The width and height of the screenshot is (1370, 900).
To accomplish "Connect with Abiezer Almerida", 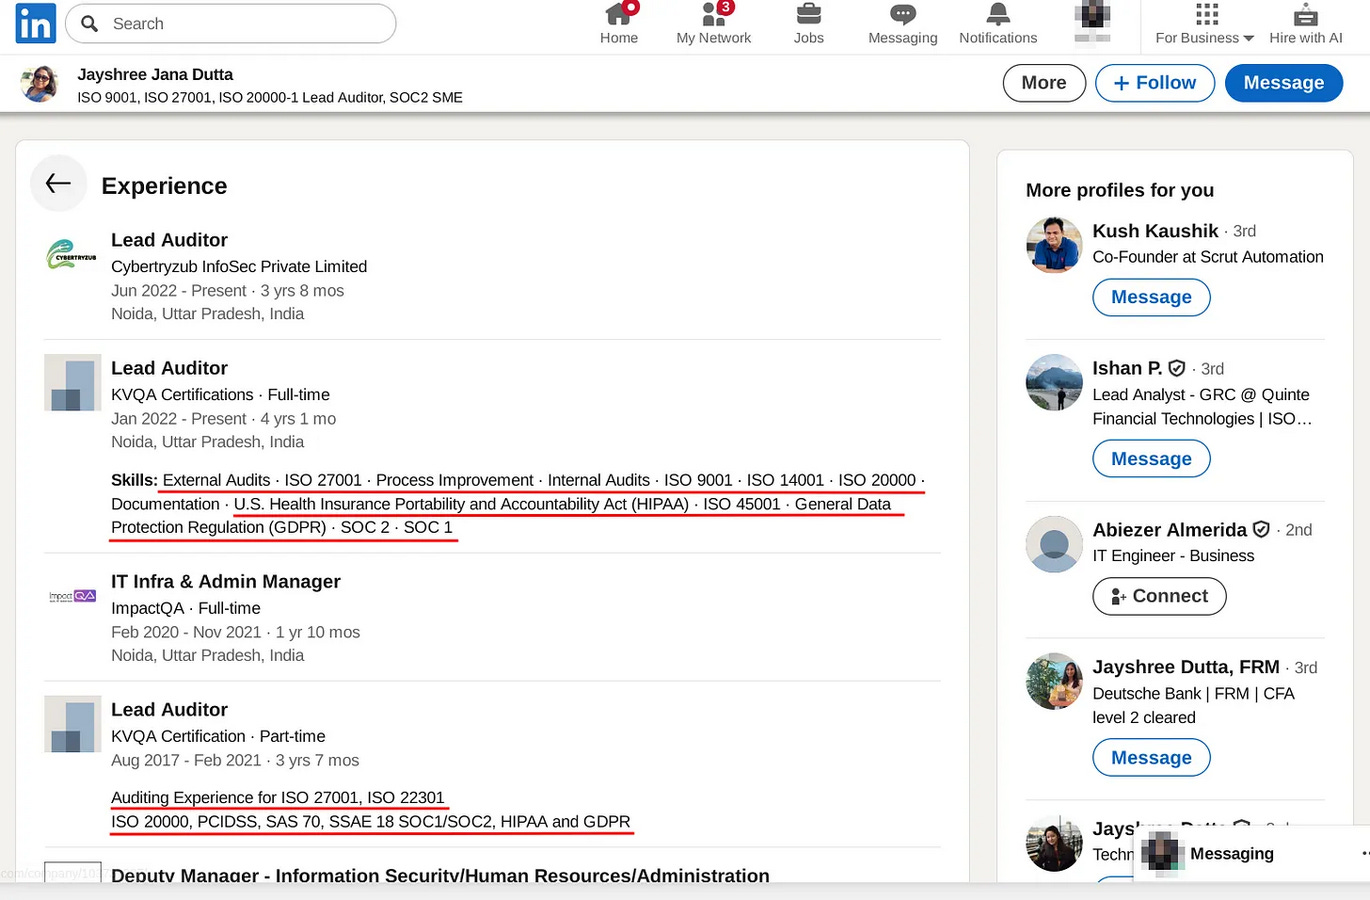I will [1159, 596].
